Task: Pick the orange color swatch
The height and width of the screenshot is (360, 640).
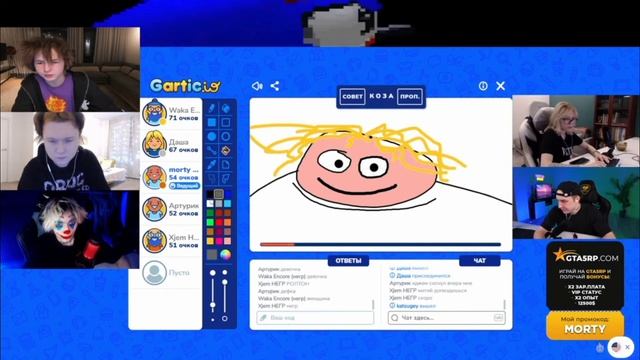Action: (228, 222)
